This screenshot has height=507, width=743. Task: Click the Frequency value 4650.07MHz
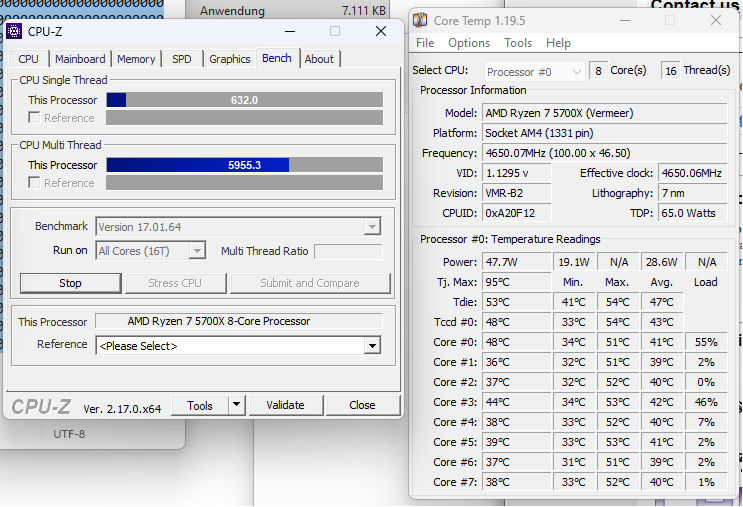[x=605, y=153]
